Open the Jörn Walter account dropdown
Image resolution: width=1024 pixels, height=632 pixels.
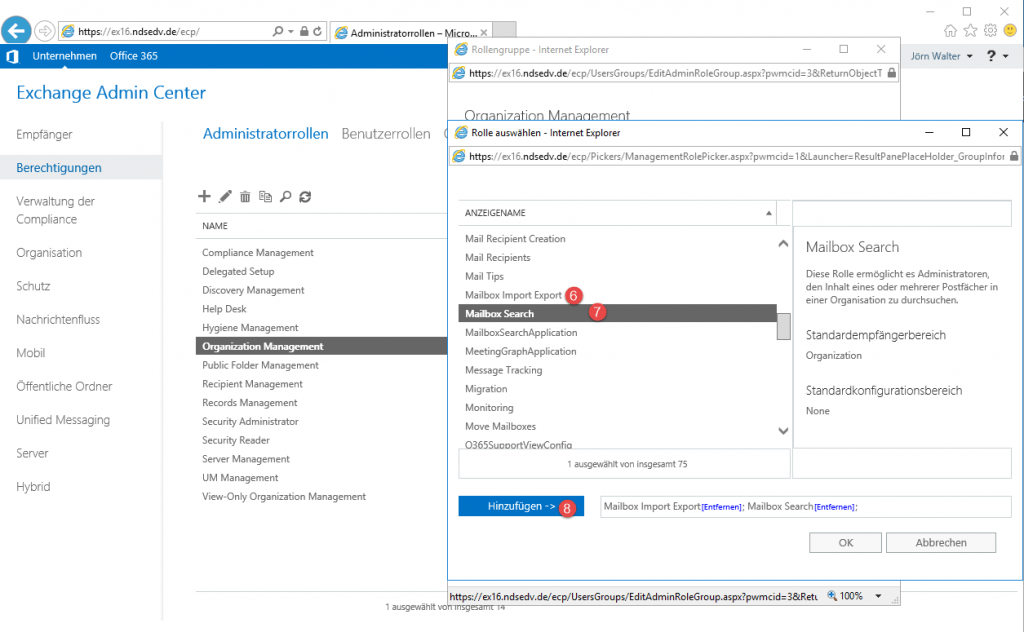tap(941, 56)
